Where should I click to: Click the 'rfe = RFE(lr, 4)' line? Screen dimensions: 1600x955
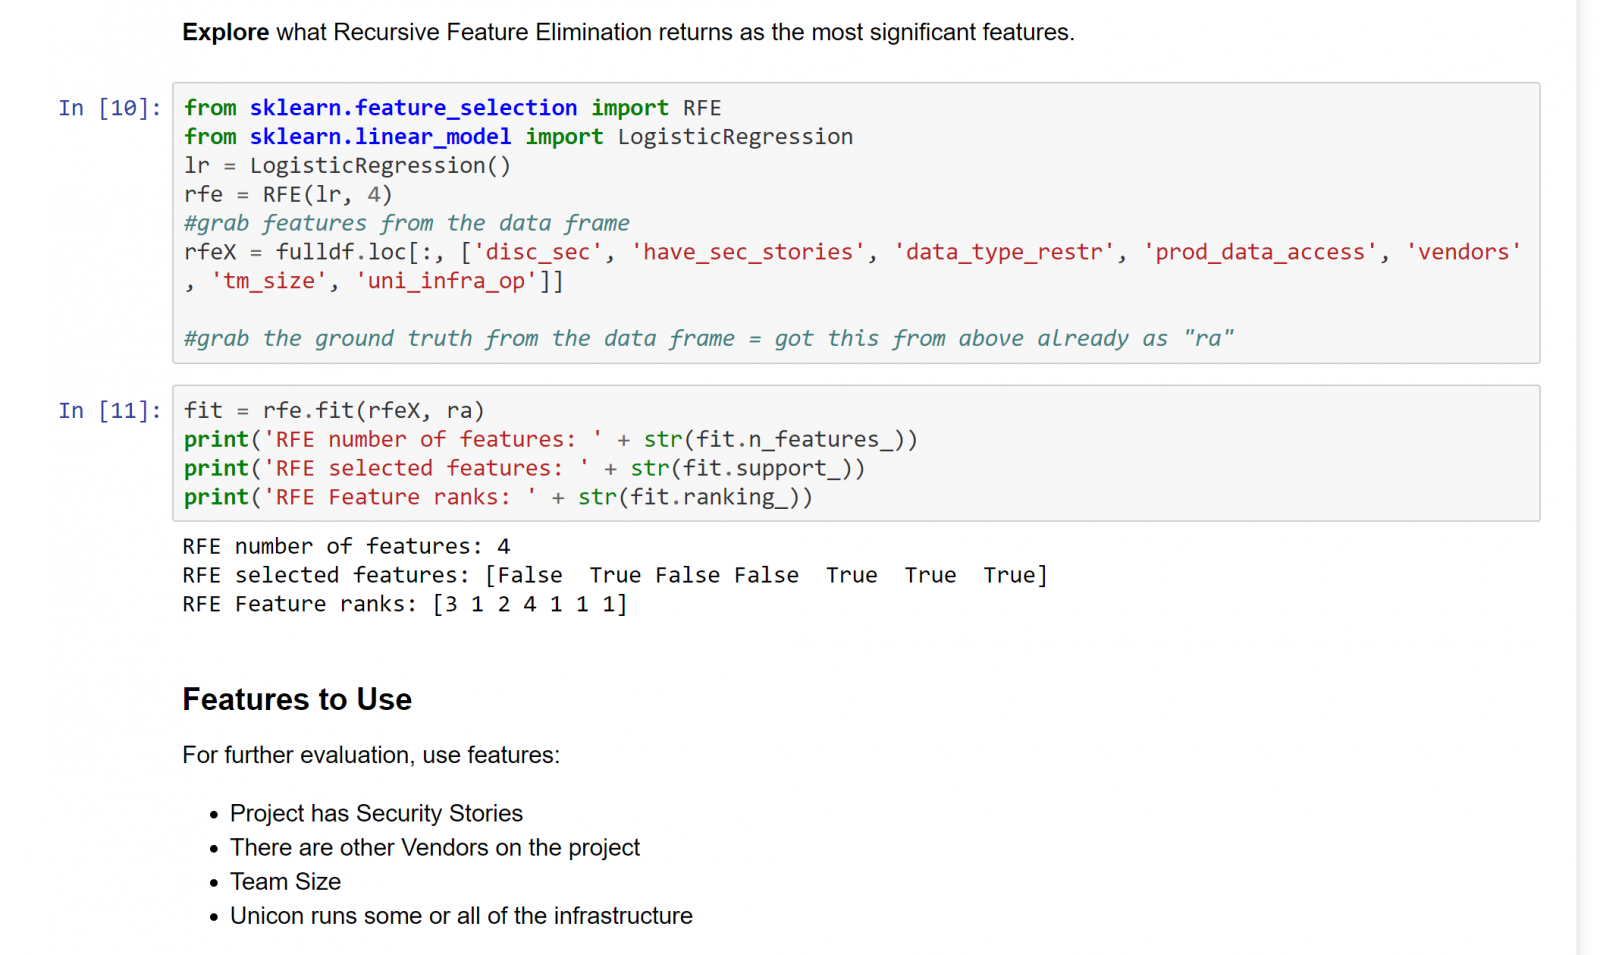(x=288, y=195)
